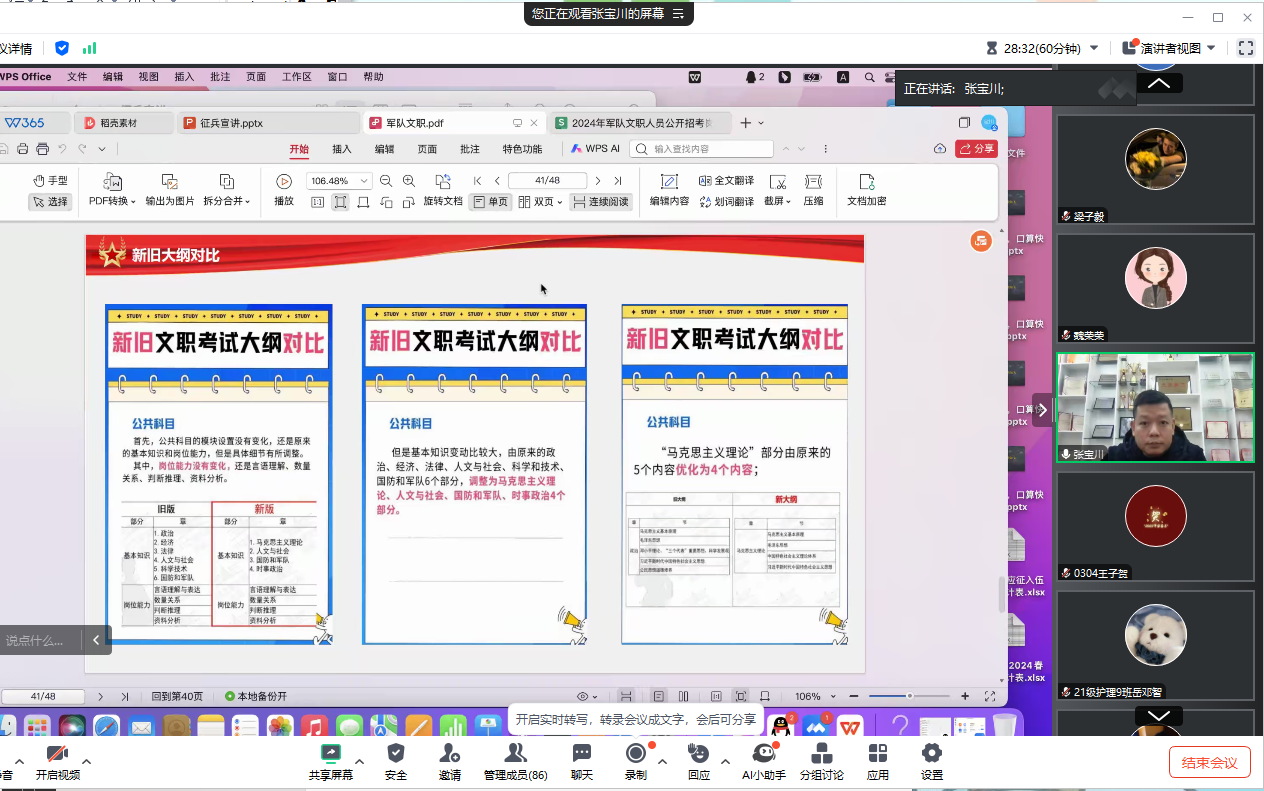Viewport: 1264px width, 791px height.
Task: Click the red 分享 share button
Action: pyautogui.click(x=977, y=149)
